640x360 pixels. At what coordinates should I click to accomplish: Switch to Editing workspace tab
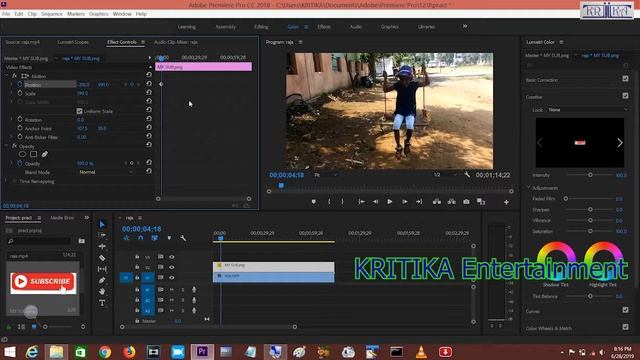(x=261, y=27)
